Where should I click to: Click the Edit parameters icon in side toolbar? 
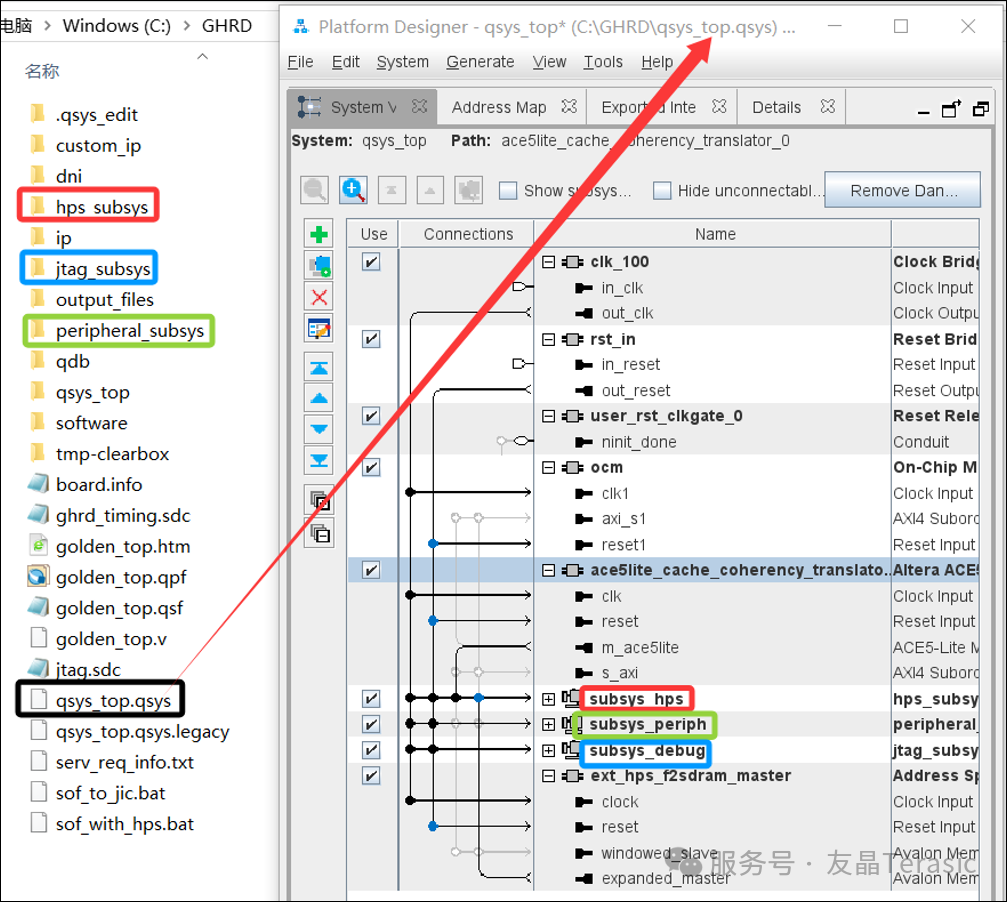click(319, 329)
